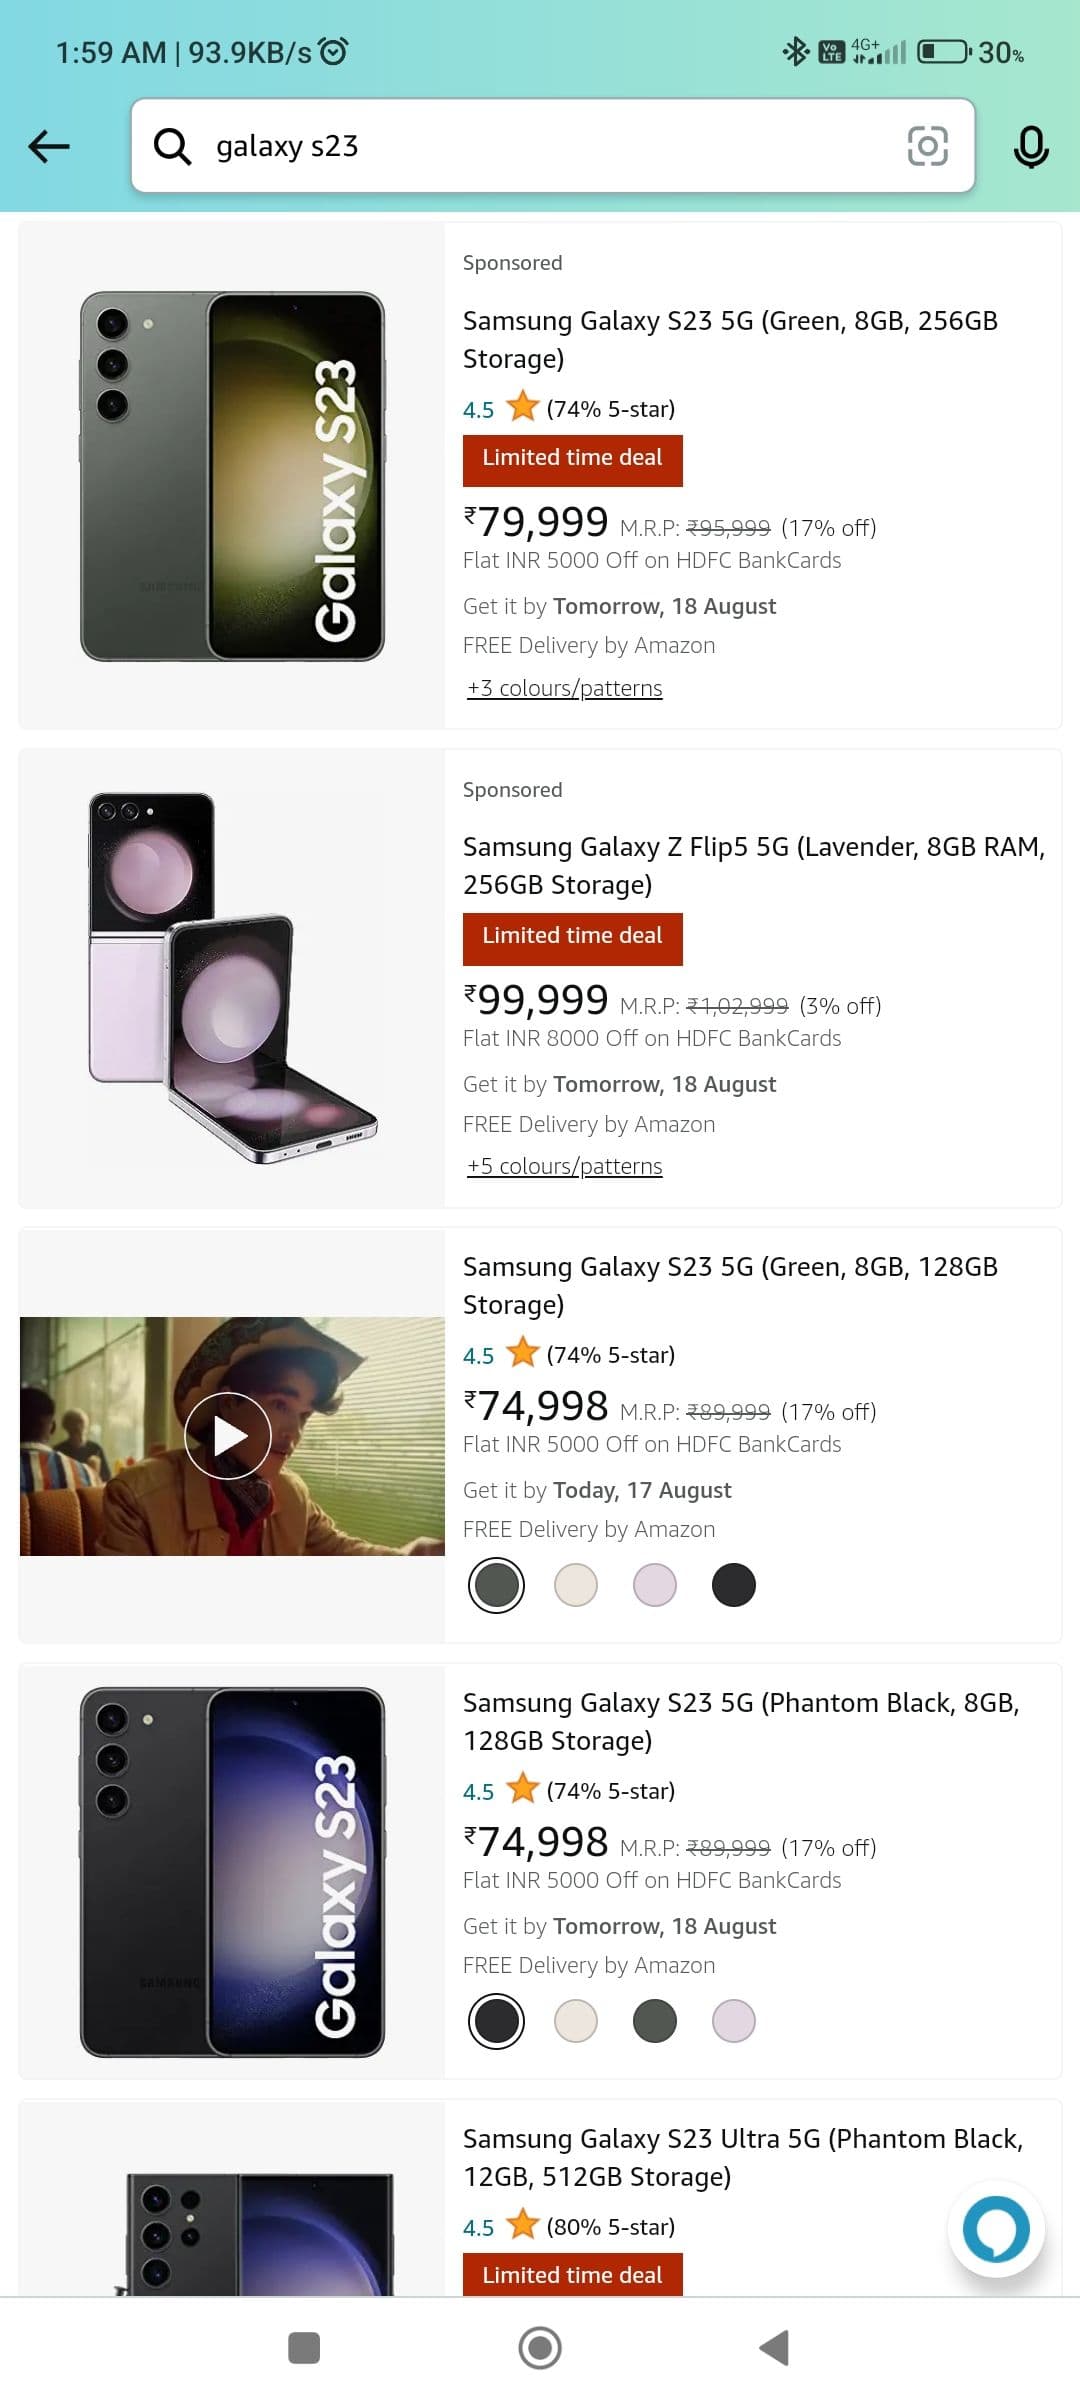
Task: Choose green swatch on Phantom Black listing
Action: tap(655, 2021)
